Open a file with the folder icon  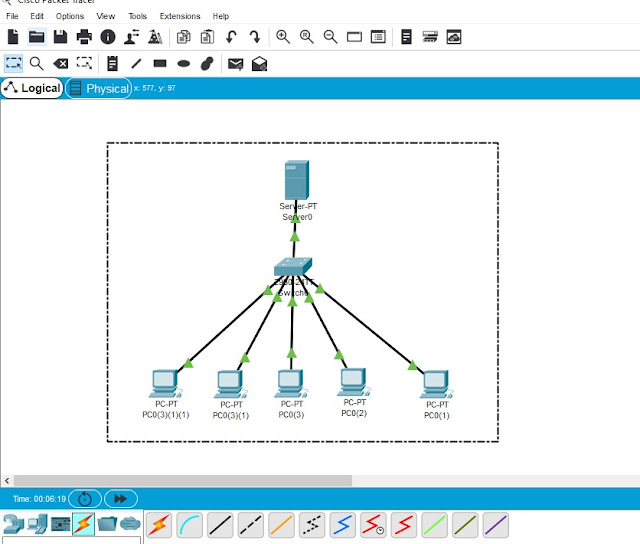tap(37, 37)
